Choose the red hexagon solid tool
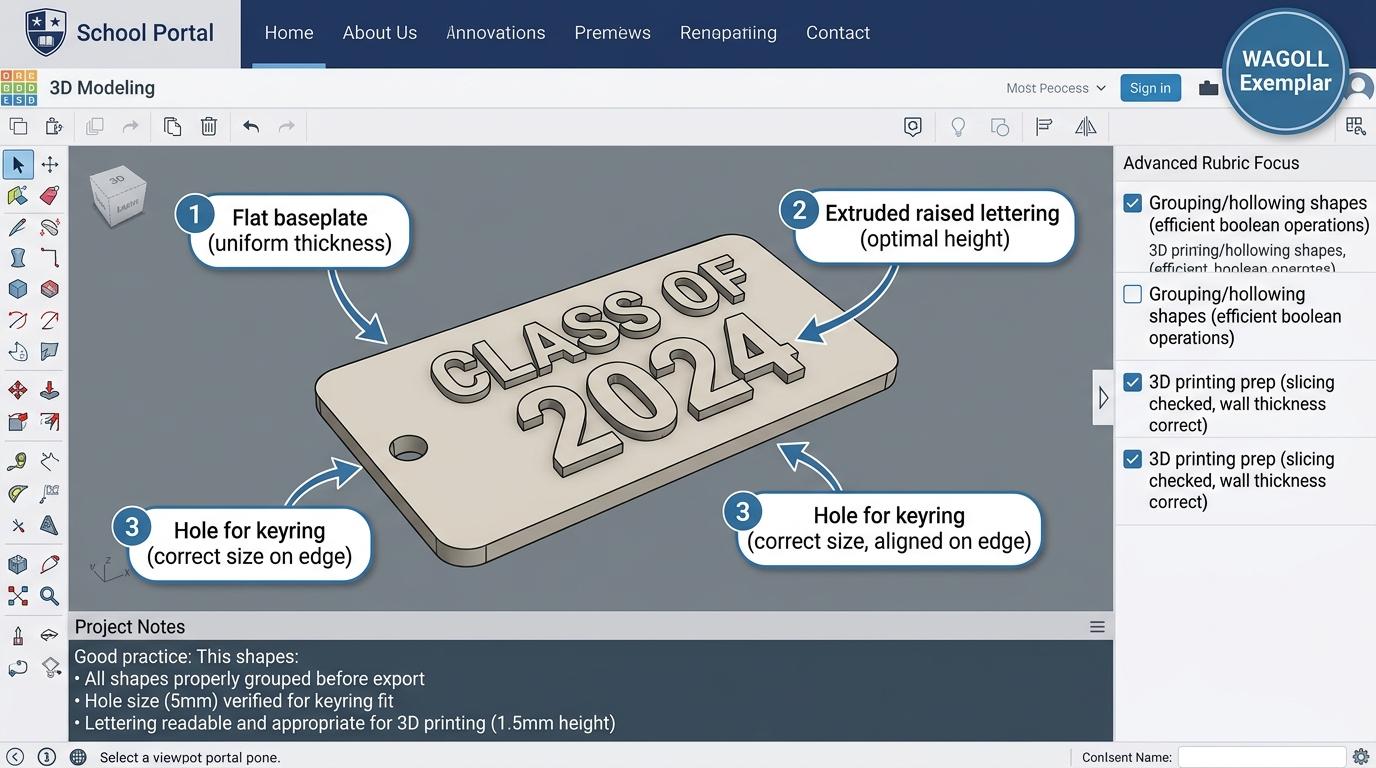The width and height of the screenshot is (1376, 768). click(50, 289)
